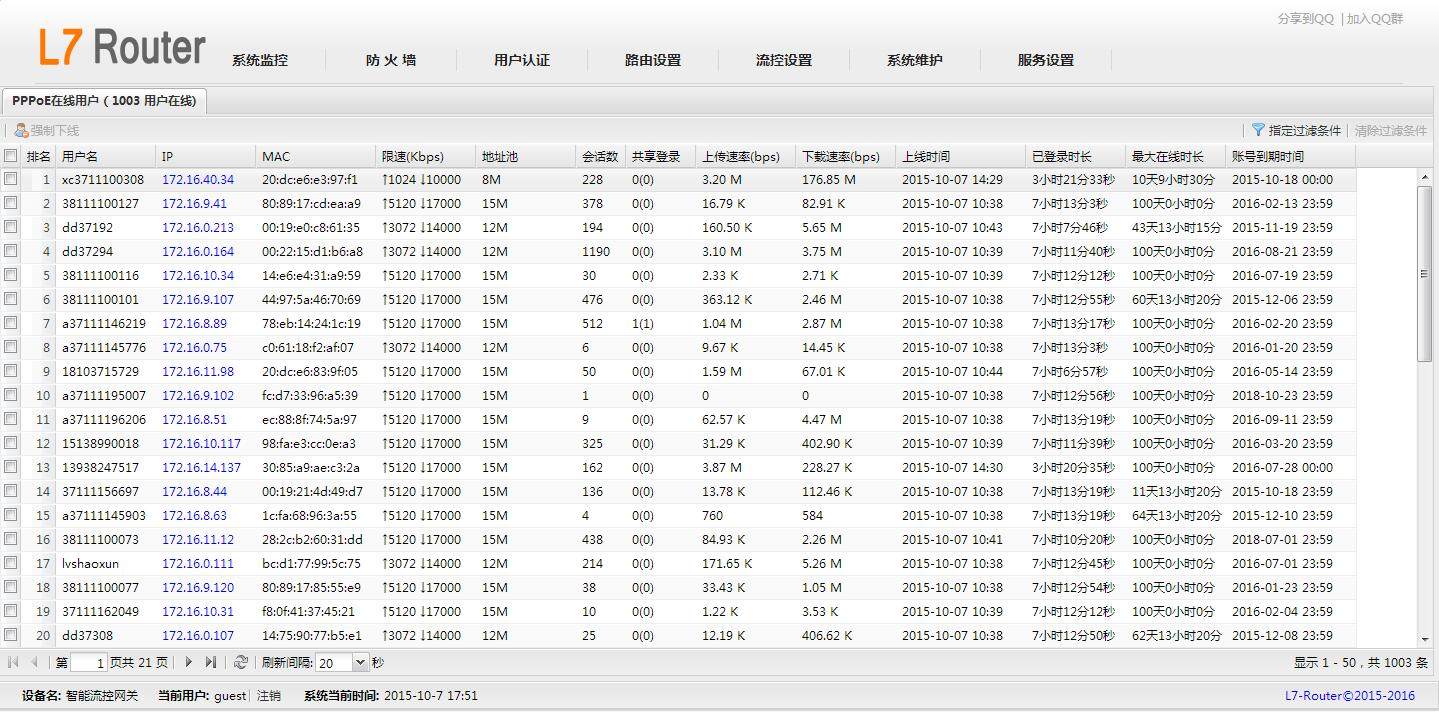This screenshot has height=712, width=1439.
Task: Toggle the select-all checkbox in table header
Action: tap(11, 156)
